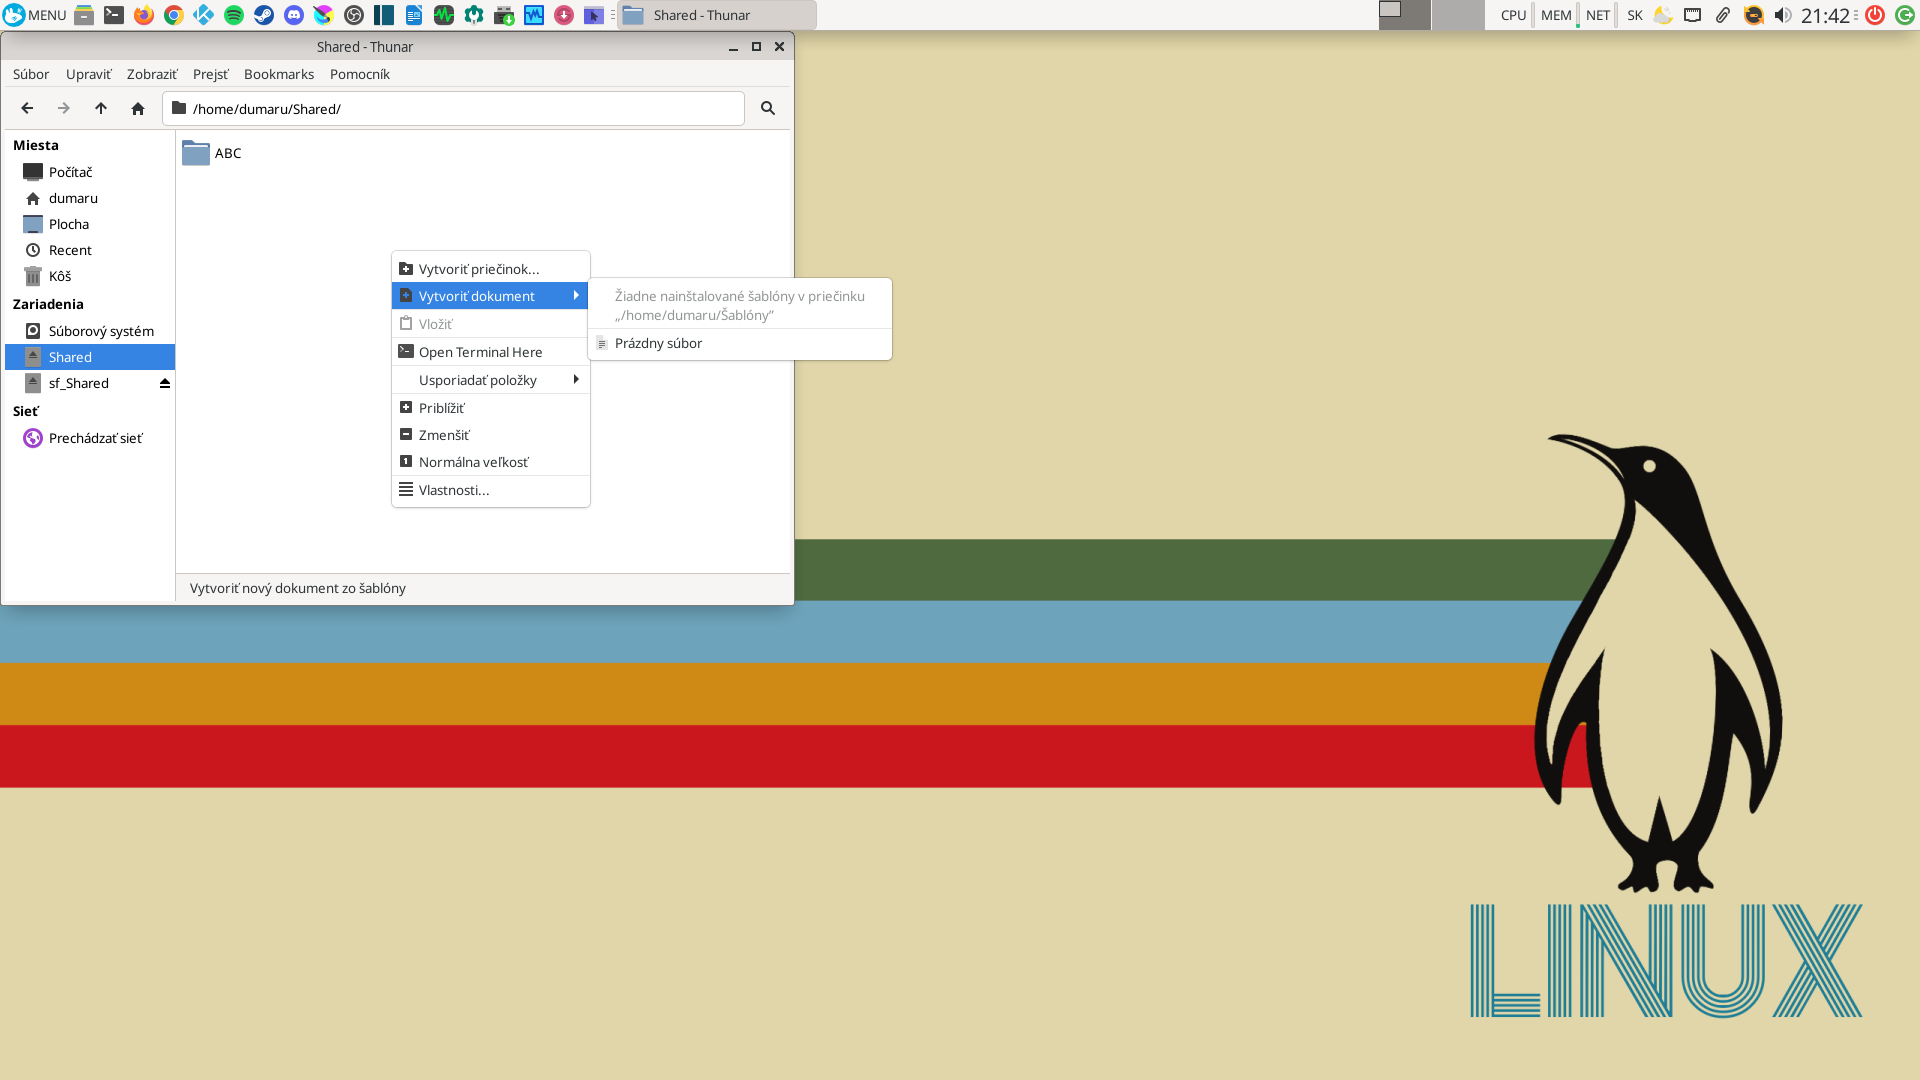
Task: Launch Kodi from the top panel
Action: click(204, 15)
